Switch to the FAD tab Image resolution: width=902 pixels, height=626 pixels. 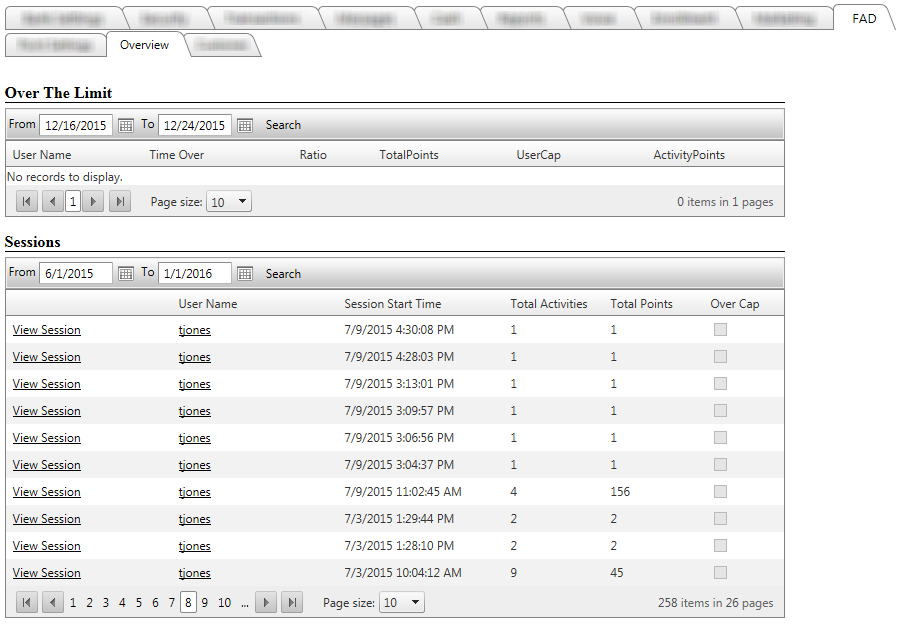864,18
